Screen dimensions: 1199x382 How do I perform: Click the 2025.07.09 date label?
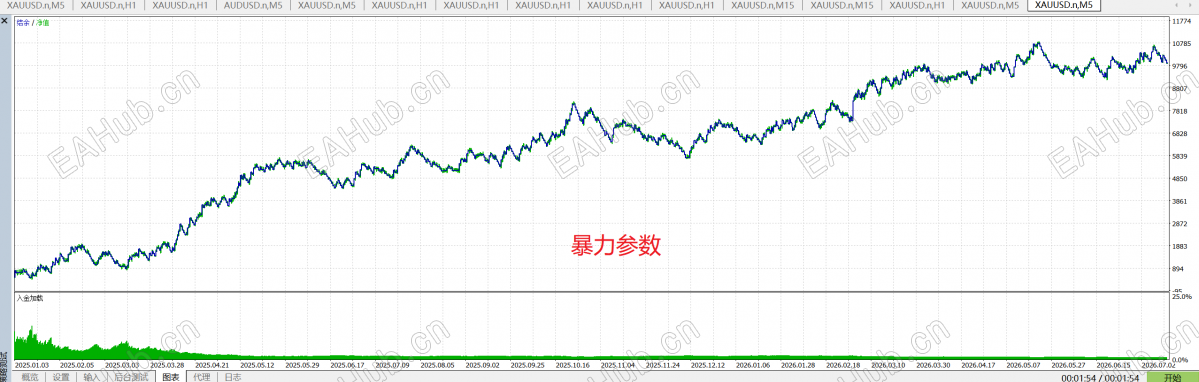pos(392,365)
